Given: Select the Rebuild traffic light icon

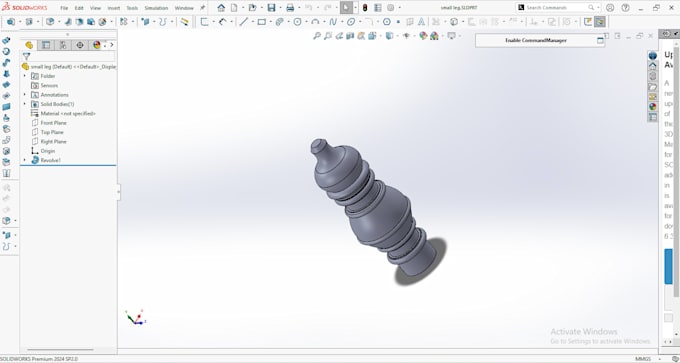Looking at the screenshot, I should (365, 8).
